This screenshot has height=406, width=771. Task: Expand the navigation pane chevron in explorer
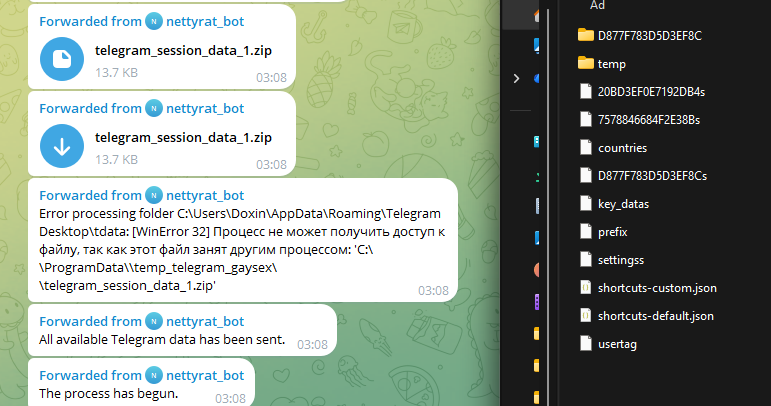coord(516,79)
